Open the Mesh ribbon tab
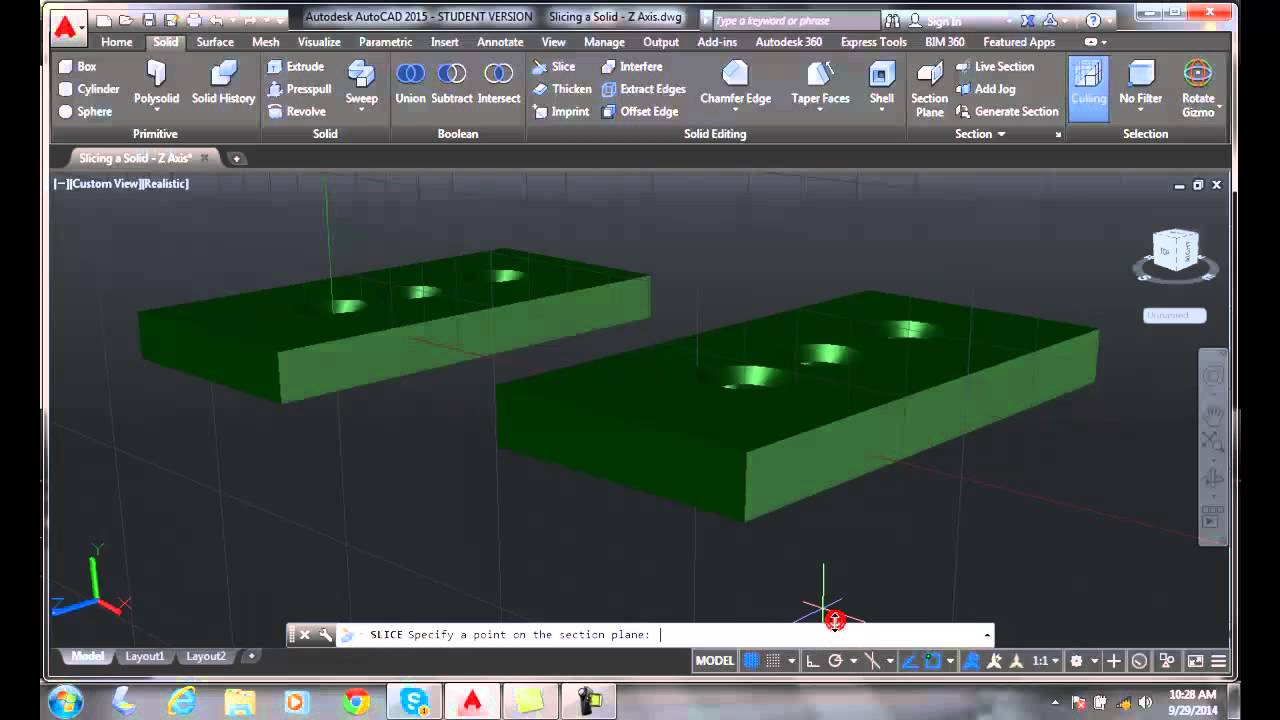Image resolution: width=1280 pixels, height=720 pixels. pos(265,42)
